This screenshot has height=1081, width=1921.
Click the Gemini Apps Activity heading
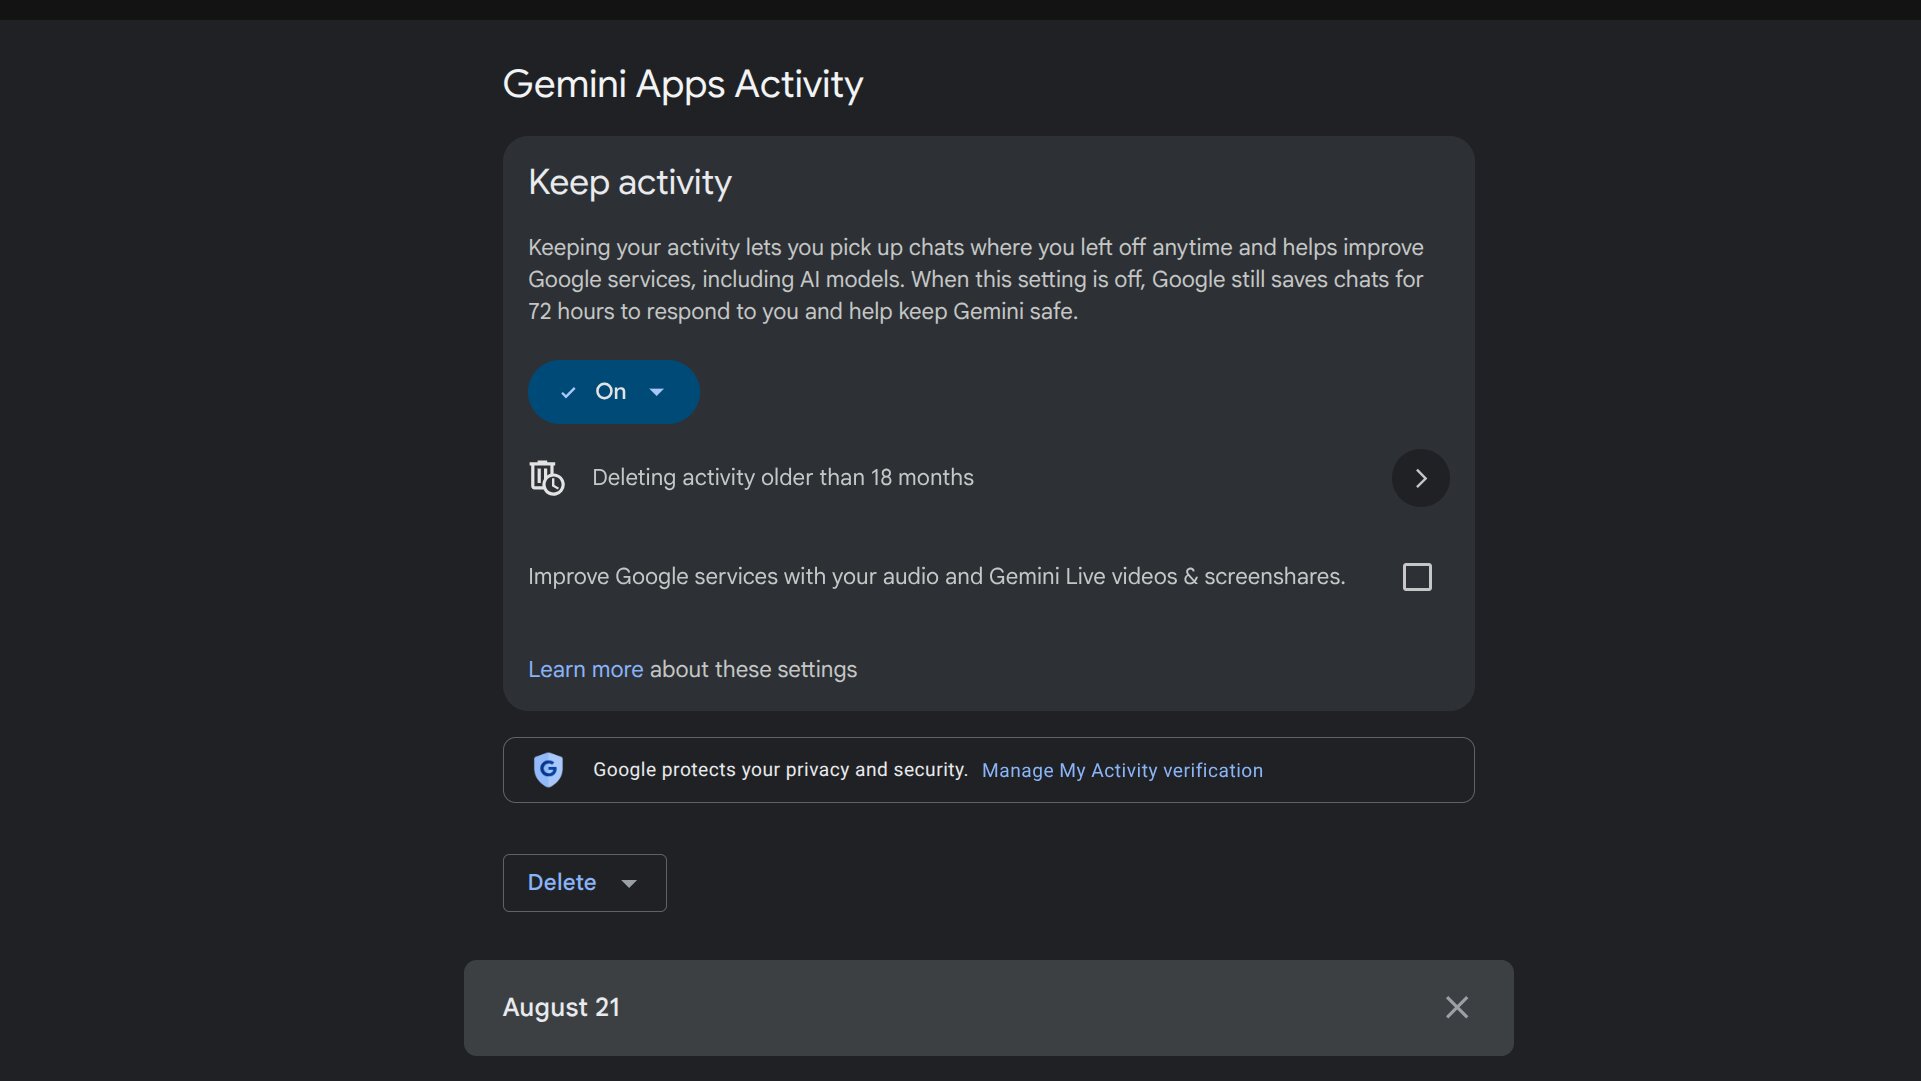[x=683, y=84]
